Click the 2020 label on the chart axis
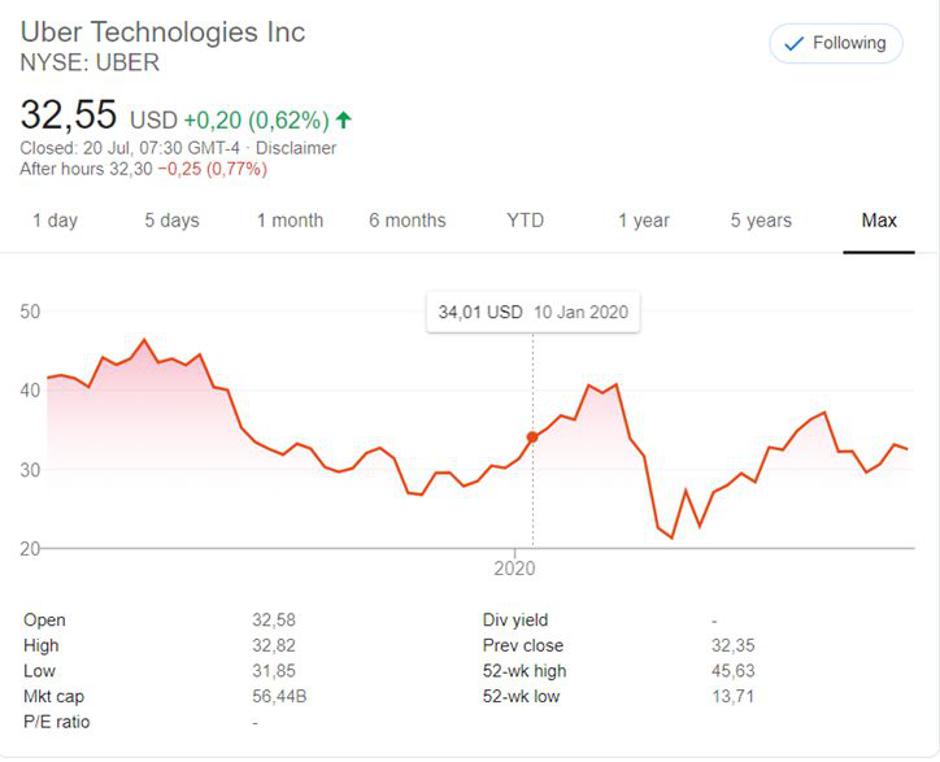 [x=514, y=569]
